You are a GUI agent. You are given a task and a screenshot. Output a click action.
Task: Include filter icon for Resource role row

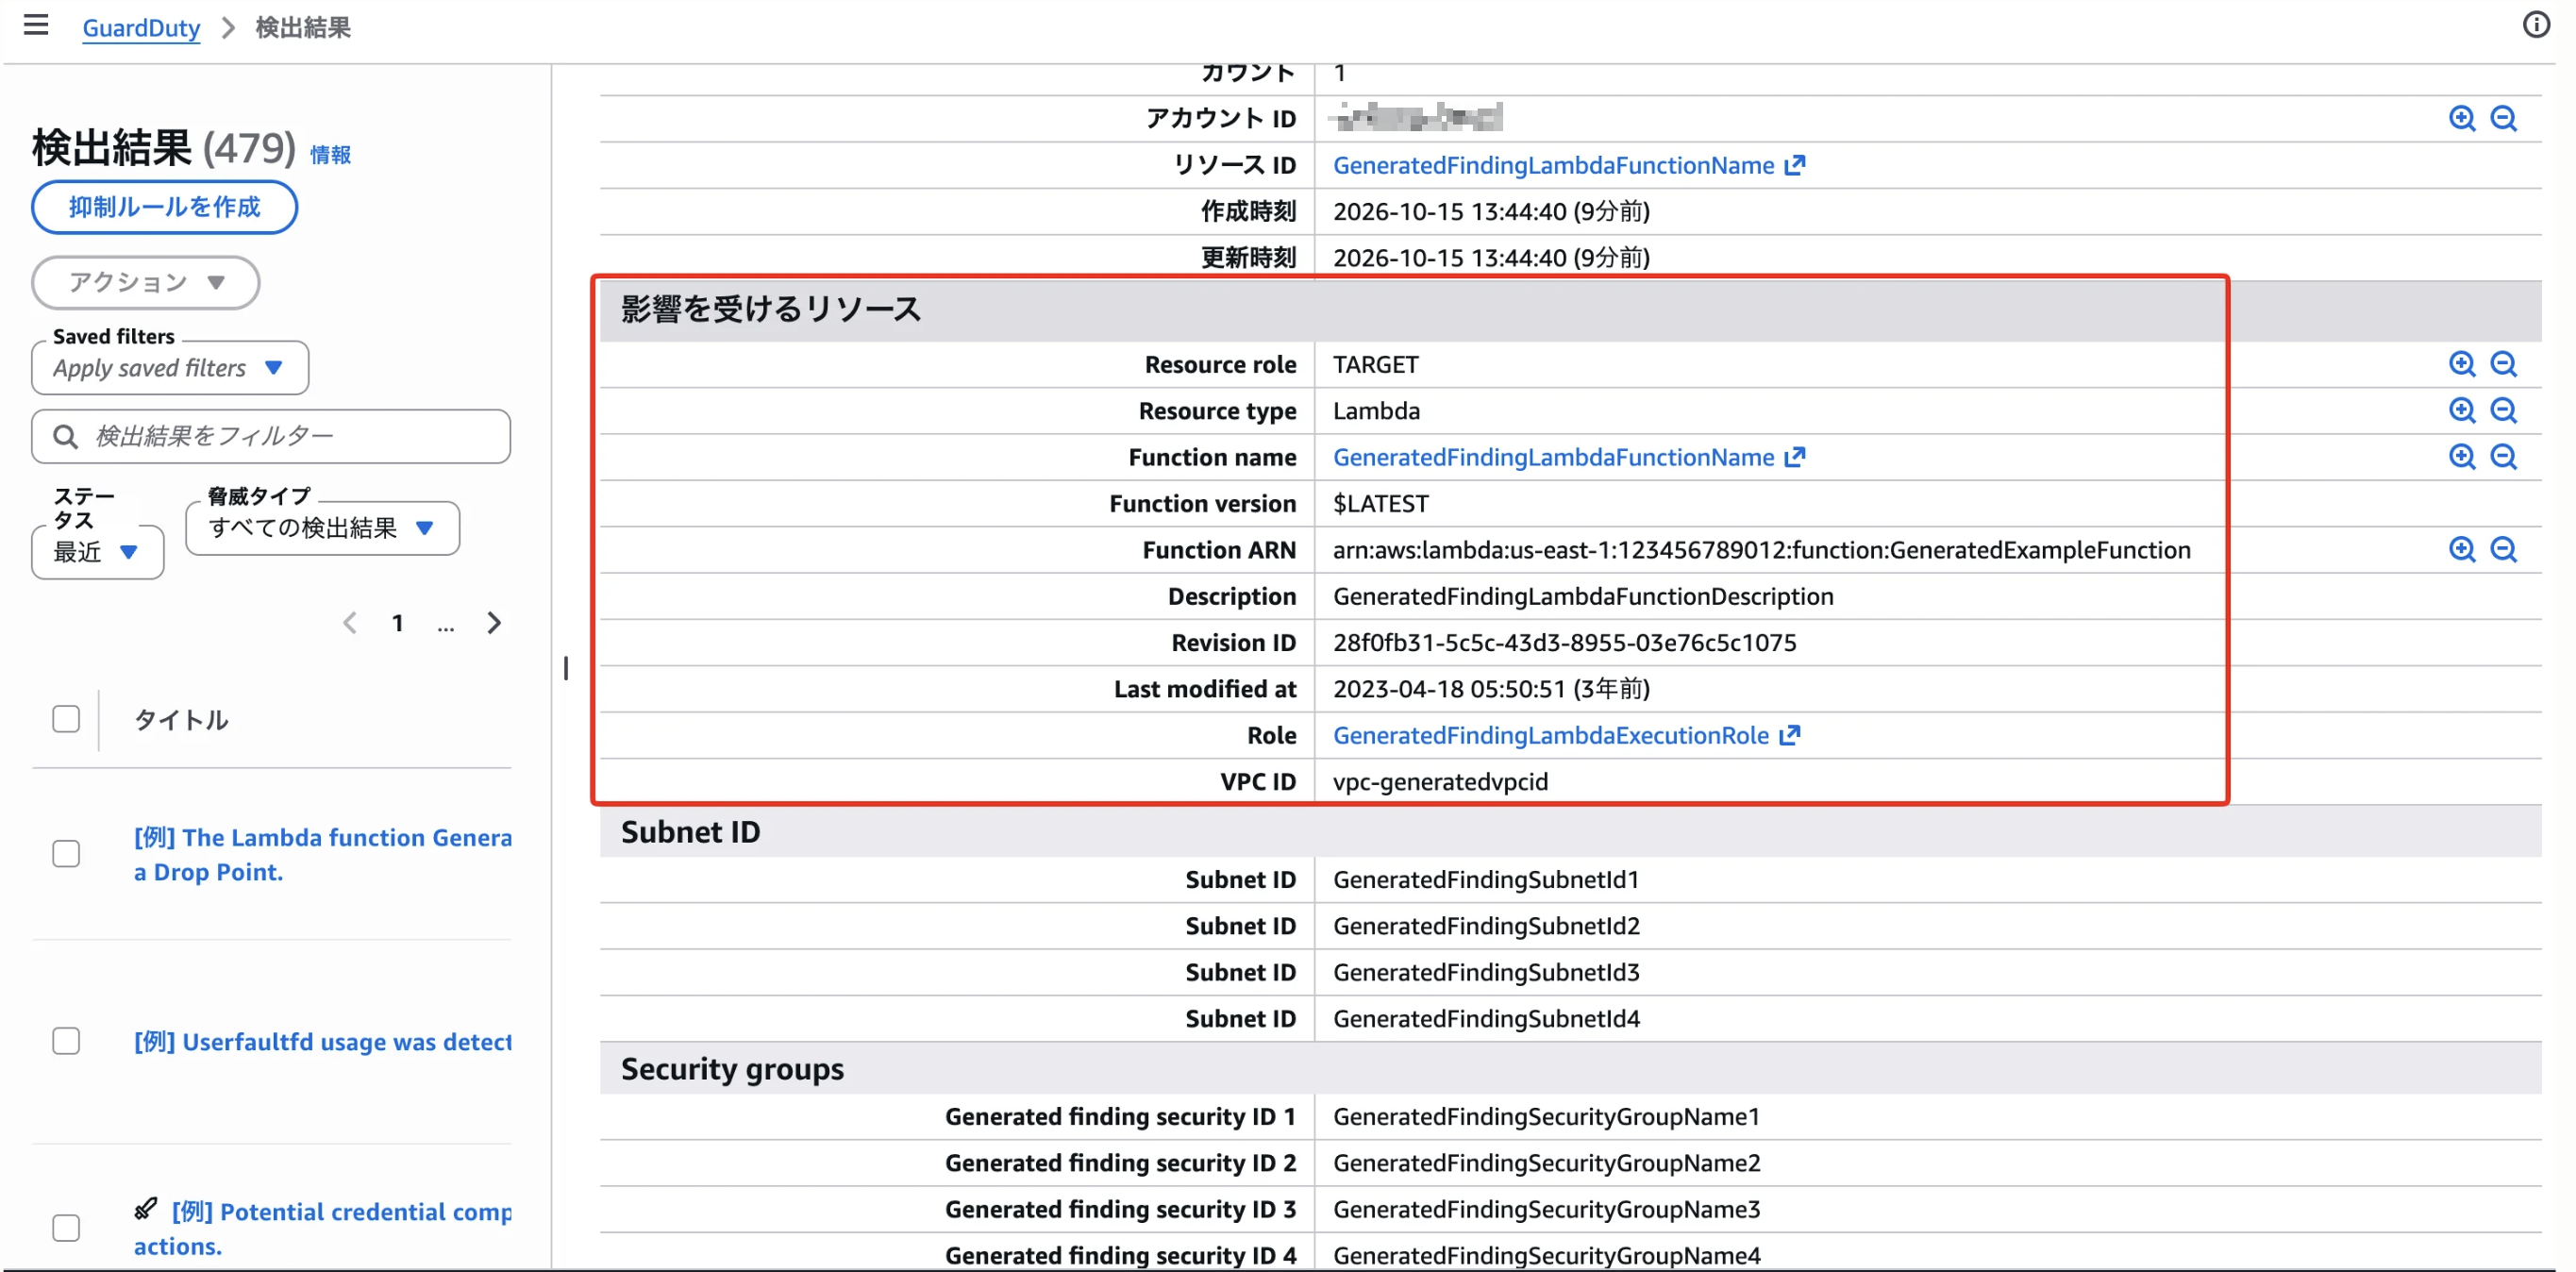pos(2461,364)
